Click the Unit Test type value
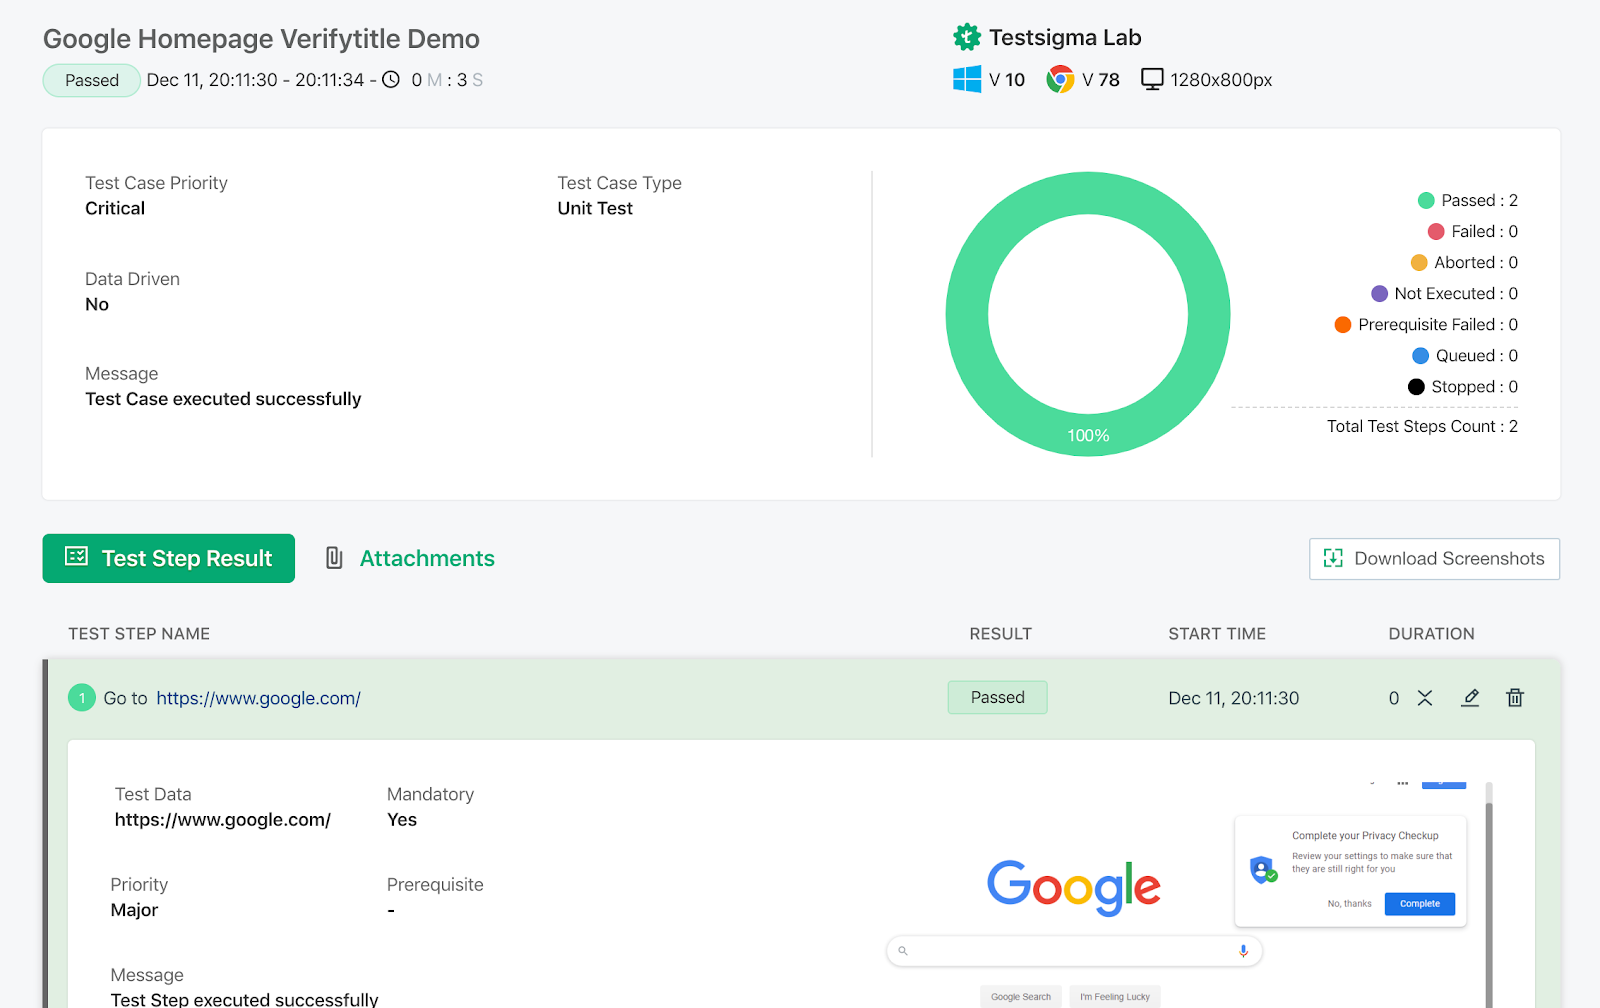1600x1008 pixels. click(595, 208)
